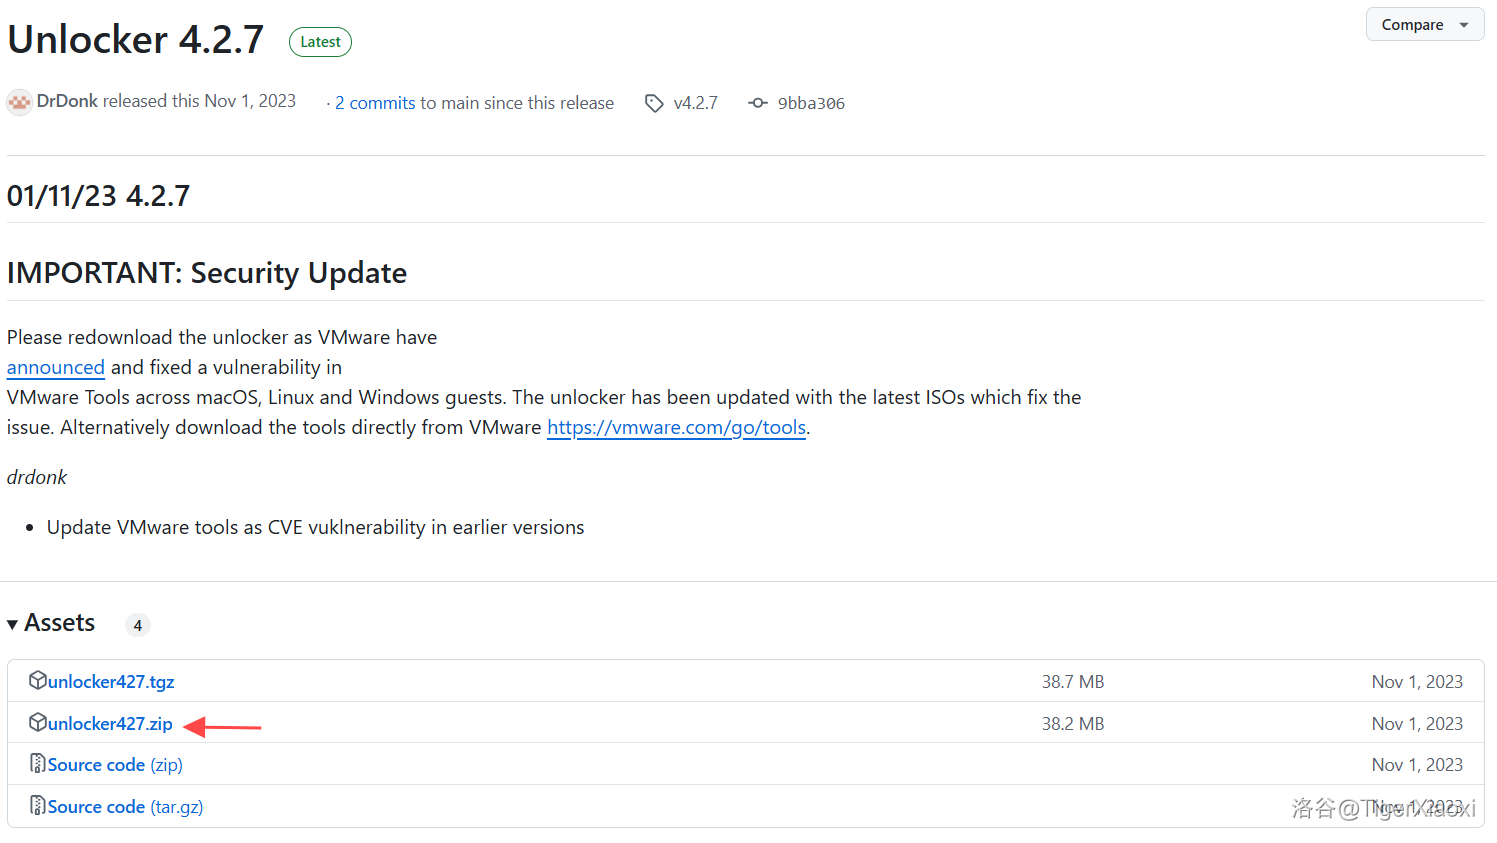
Task: Open the 'announced' vulnerability link
Action: [56, 368]
